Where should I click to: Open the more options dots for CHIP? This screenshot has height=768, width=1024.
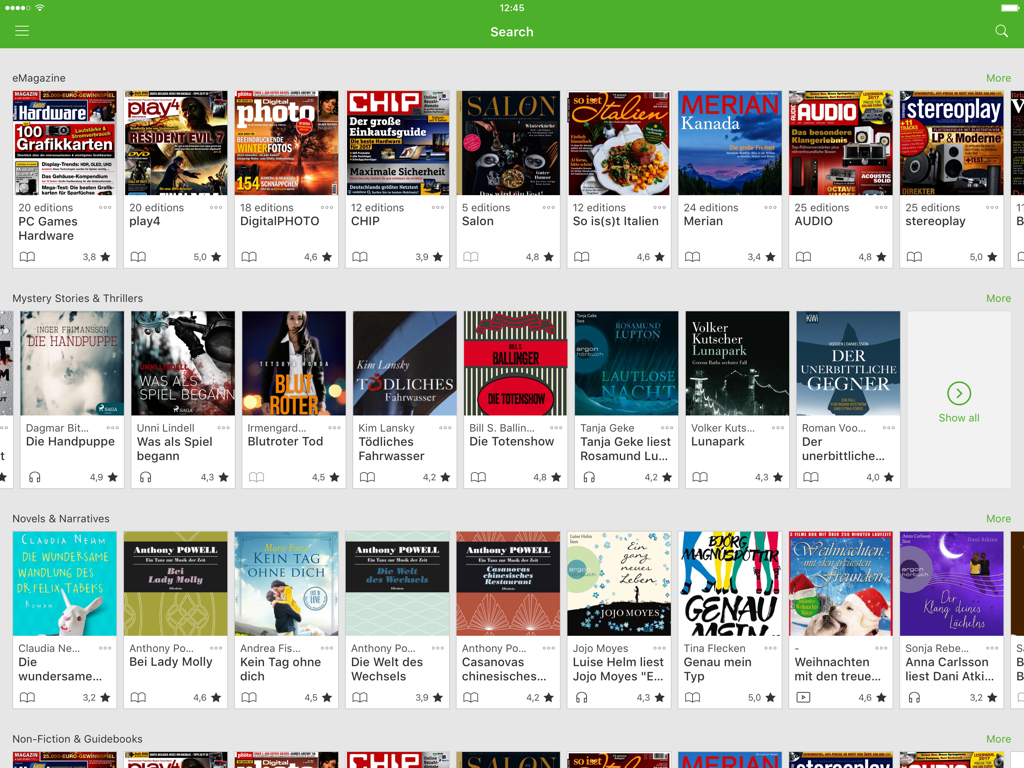tap(438, 207)
